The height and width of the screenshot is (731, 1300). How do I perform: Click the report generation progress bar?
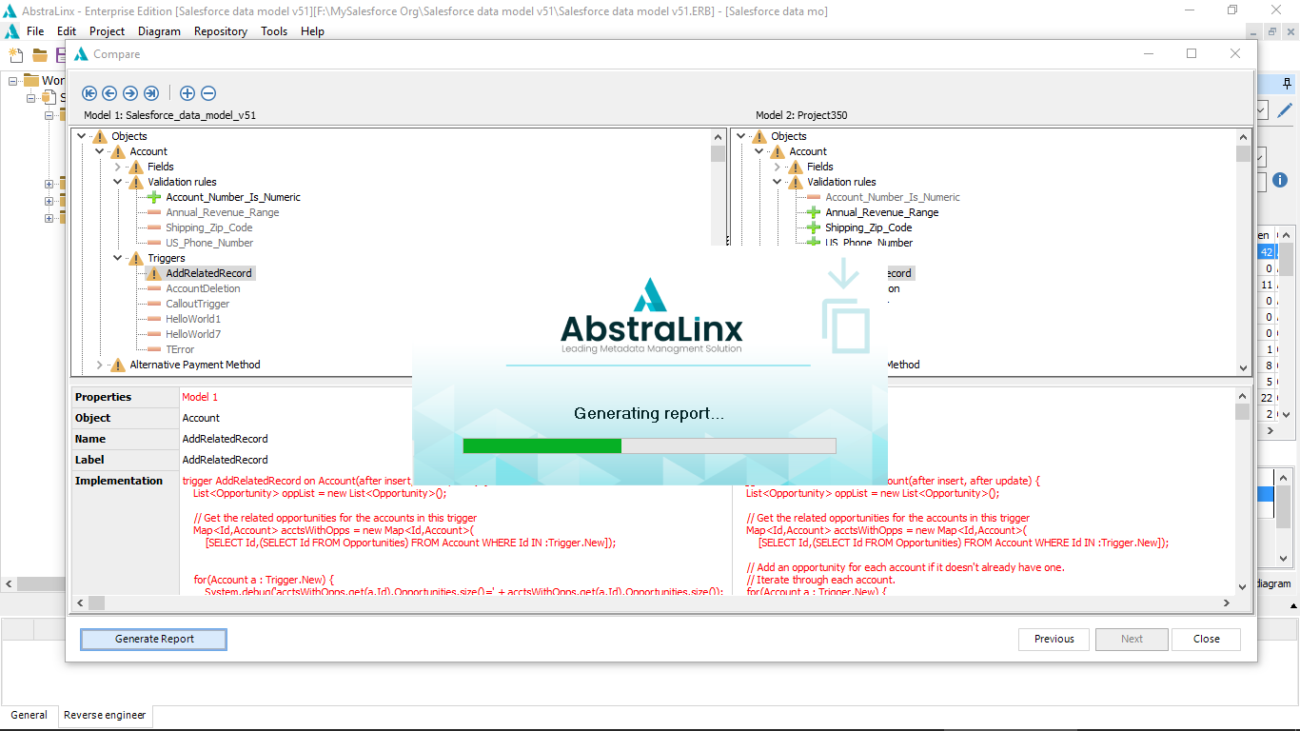tap(649, 445)
